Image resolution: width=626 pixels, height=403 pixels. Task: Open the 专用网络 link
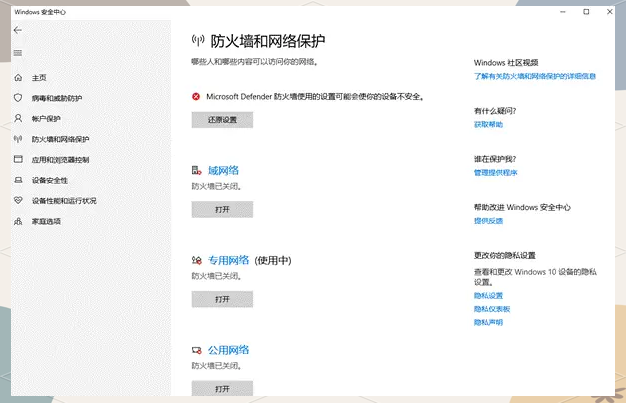(228, 260)
